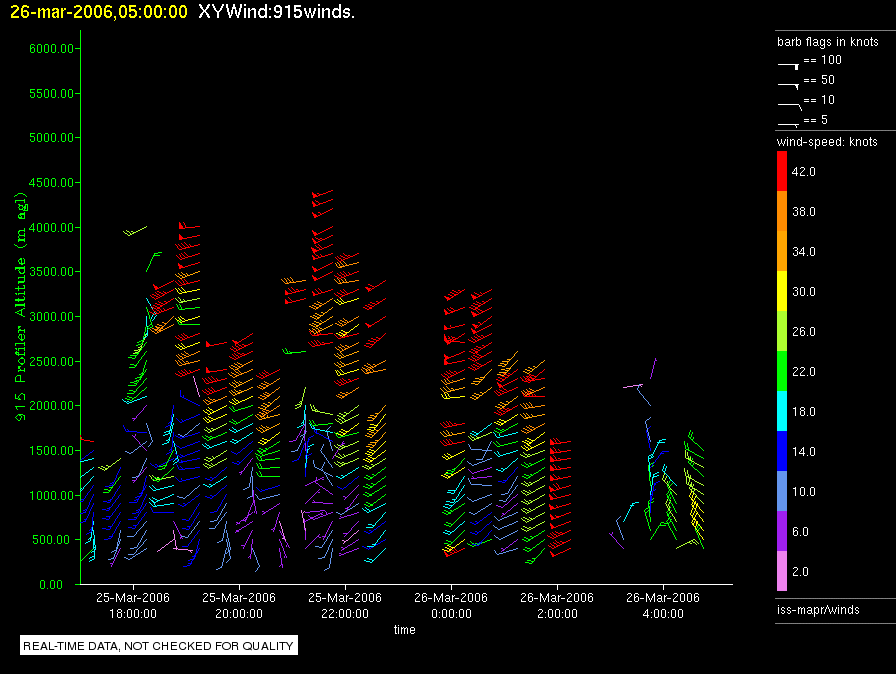Select the 26-Mar-2006 4:00:00 time label

click(x=662, y=605)
